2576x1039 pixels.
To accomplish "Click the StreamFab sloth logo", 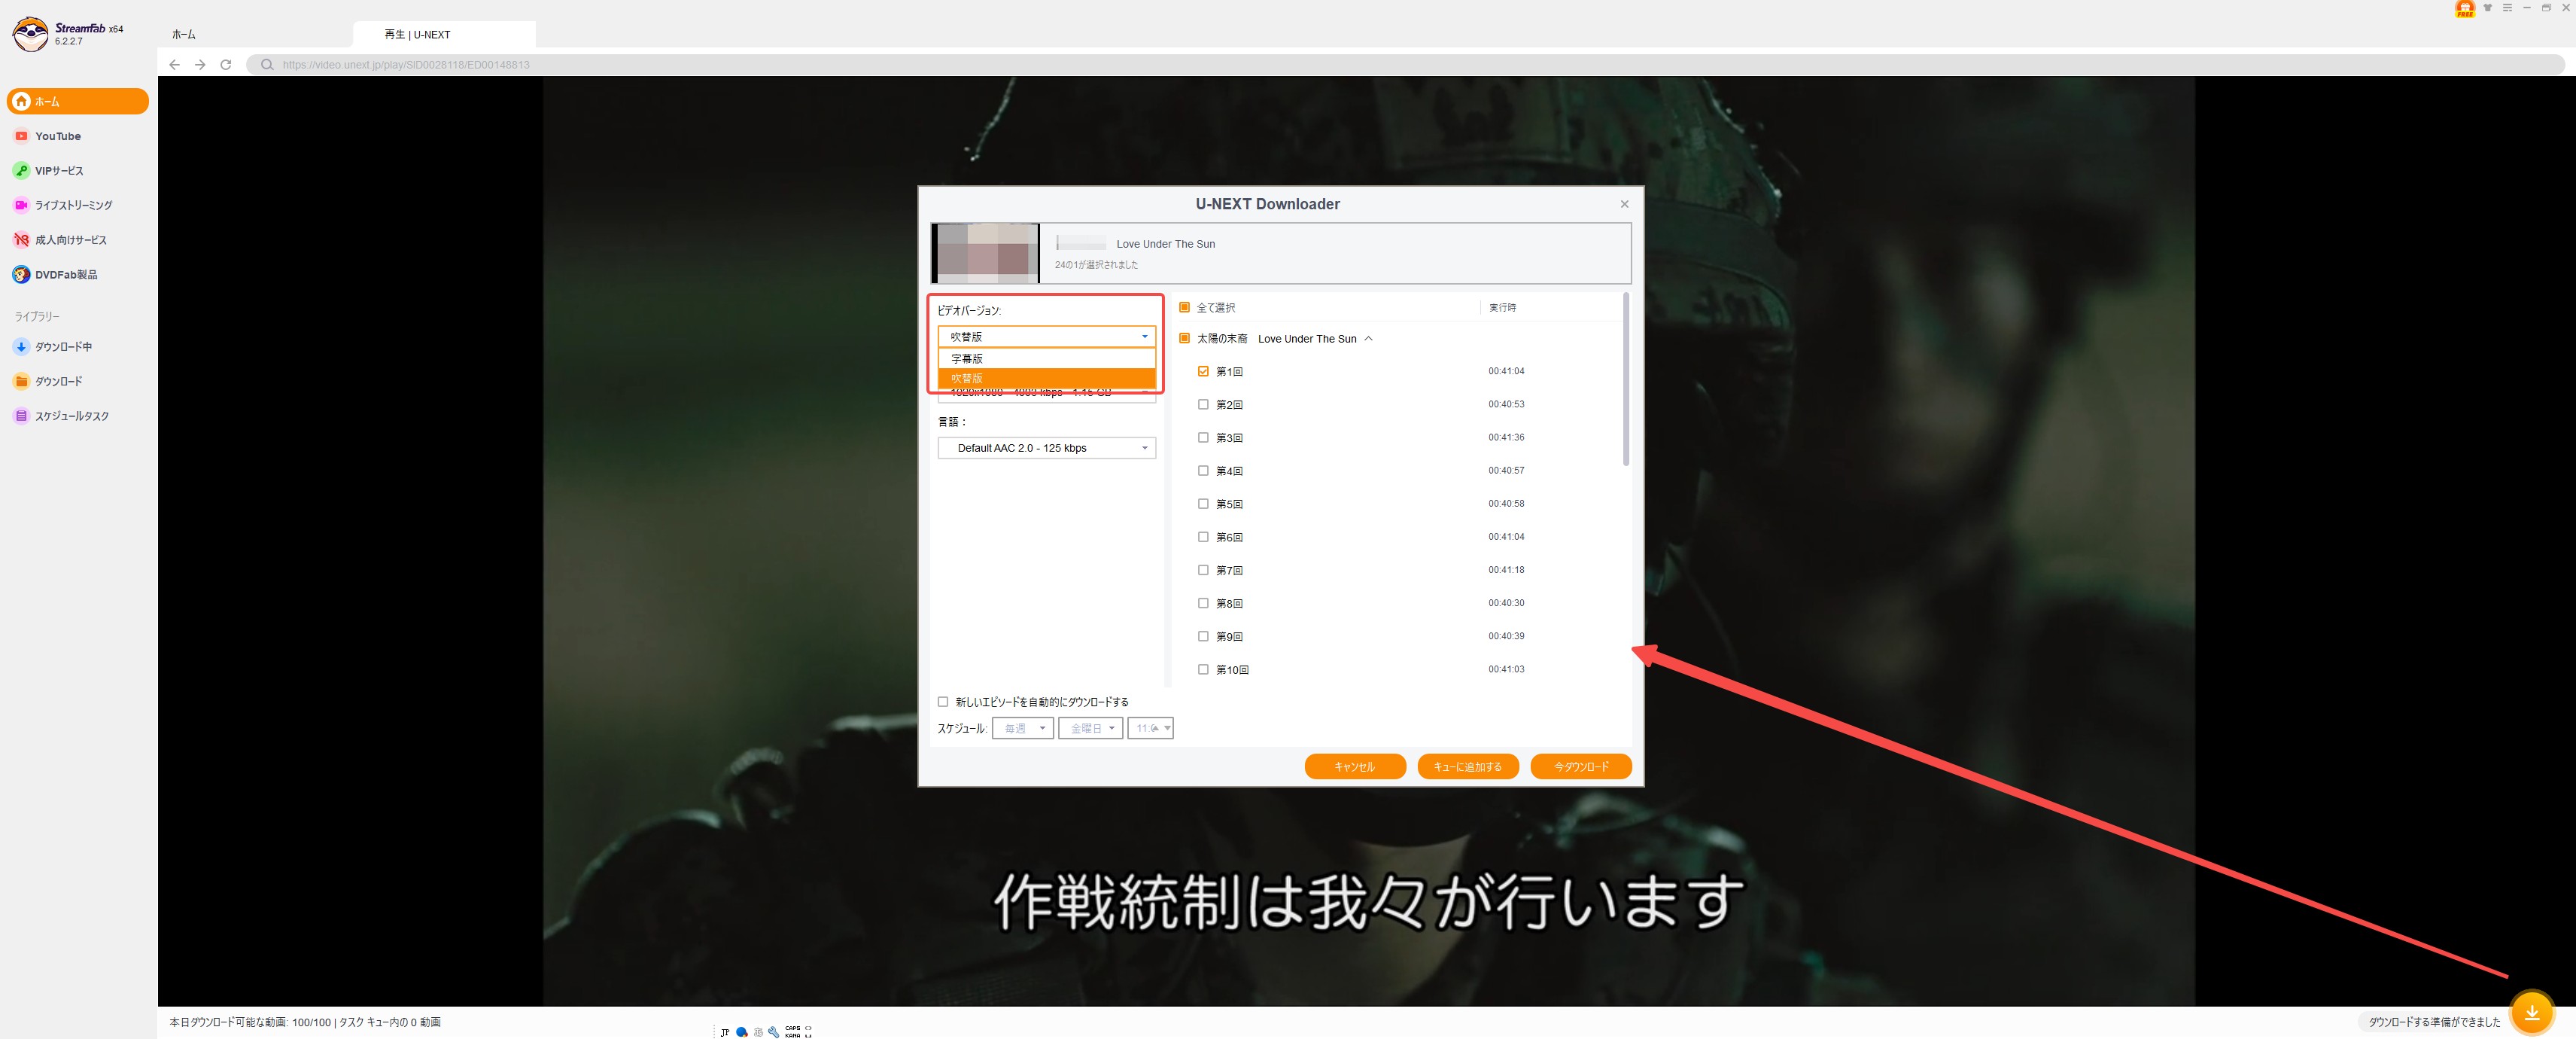I will pos(30,34).
